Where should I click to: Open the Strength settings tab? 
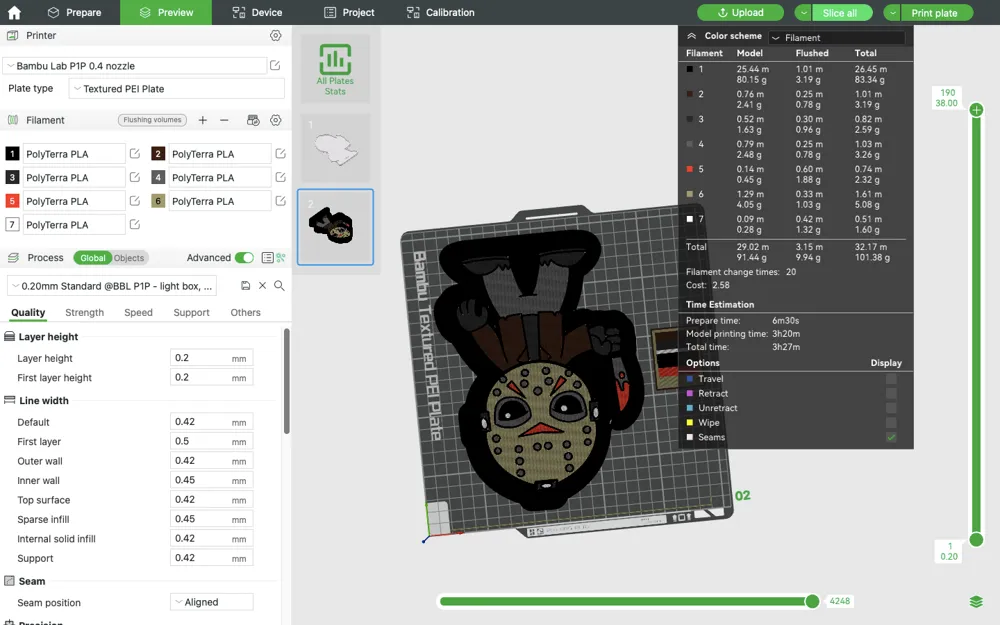[x=84, y=312]
